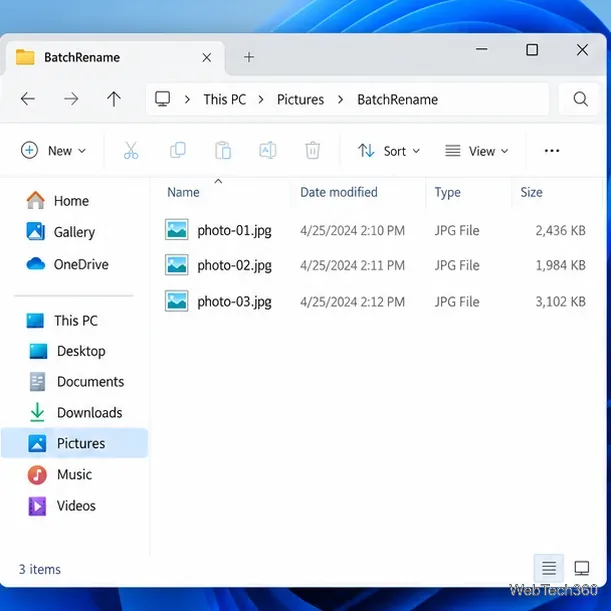Screen dimensions: 611x611
Task: Select file name photo-03.jpg
Action: 234,302
